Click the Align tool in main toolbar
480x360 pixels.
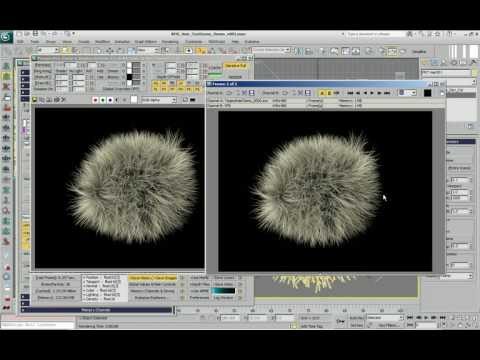pos(309,51)
